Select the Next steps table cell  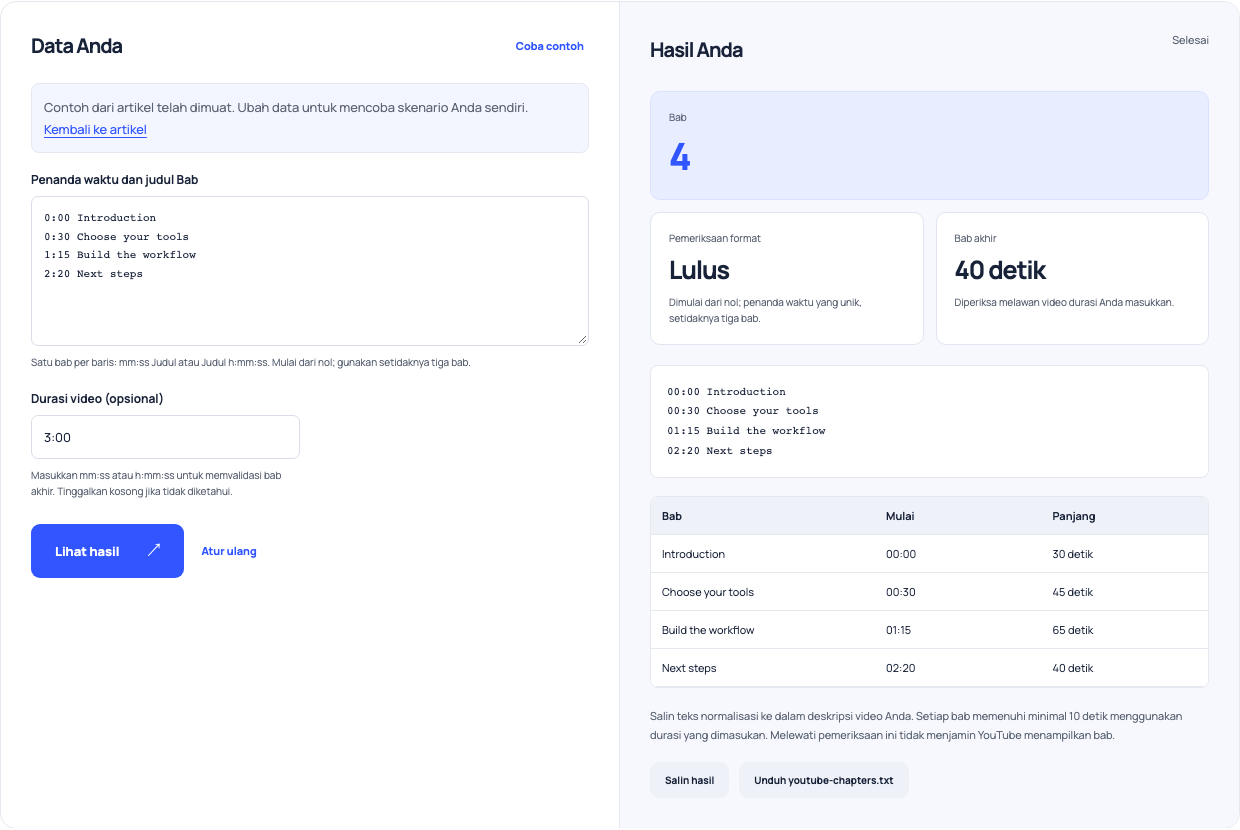(689, 668)
